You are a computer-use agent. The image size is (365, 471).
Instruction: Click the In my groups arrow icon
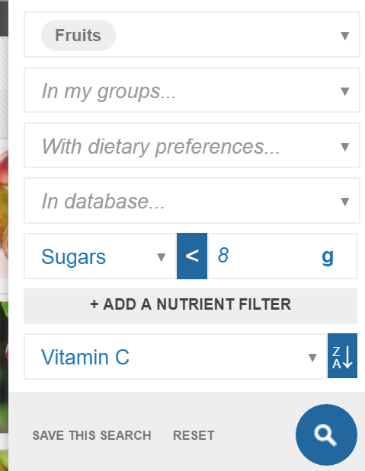tap(345, 91)
